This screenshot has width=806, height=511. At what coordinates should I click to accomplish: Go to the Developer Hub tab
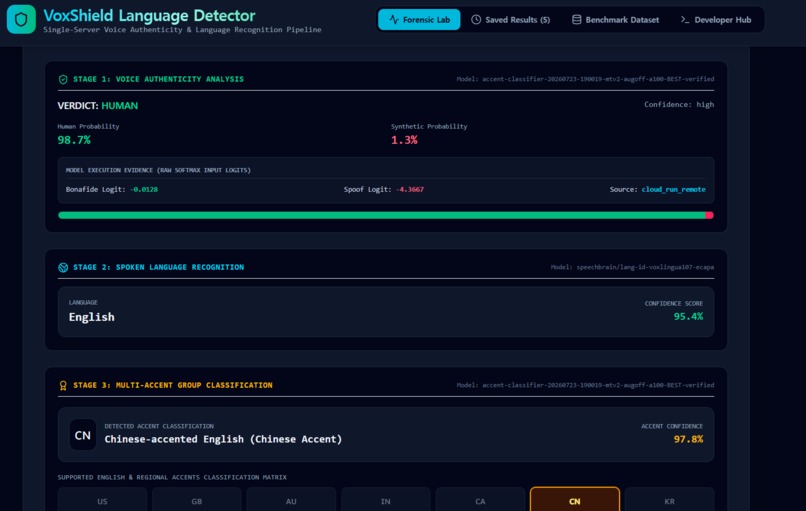pos(716,20)
